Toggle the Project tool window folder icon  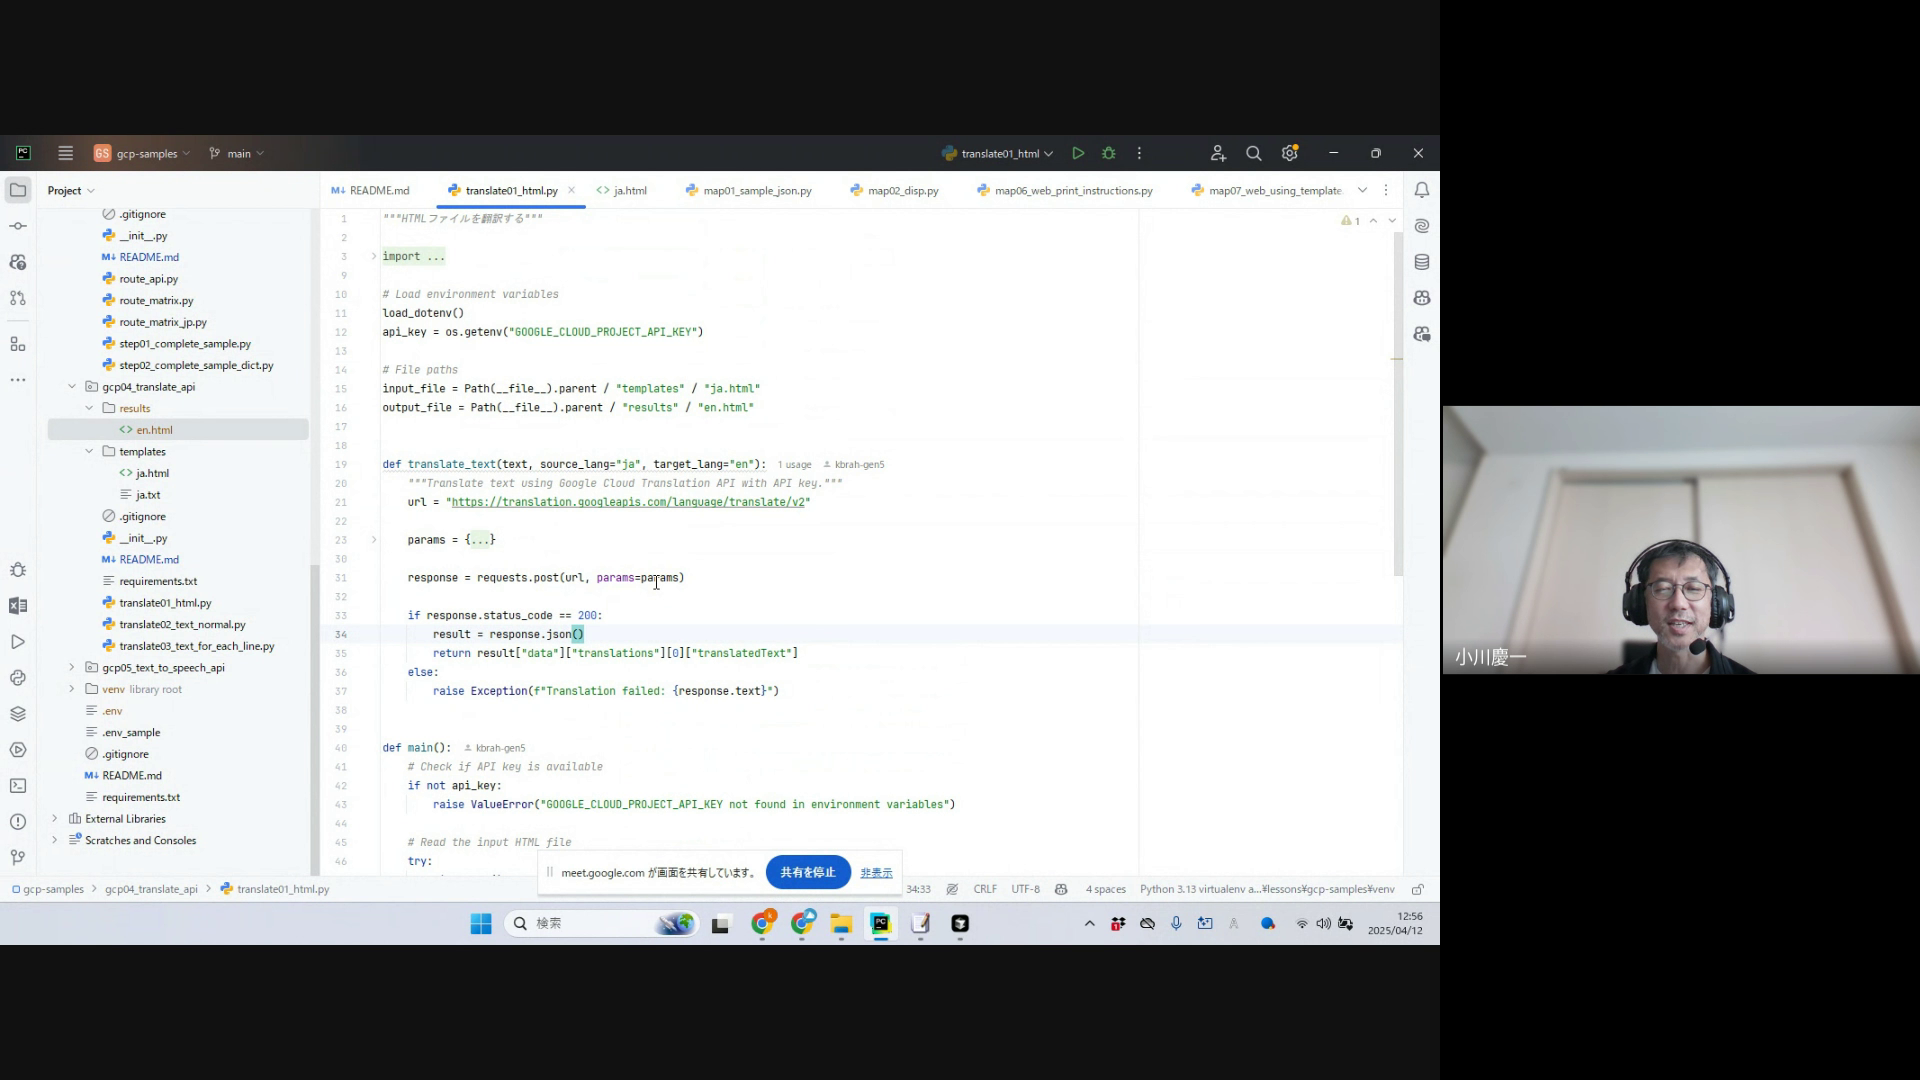pos(18,190)
